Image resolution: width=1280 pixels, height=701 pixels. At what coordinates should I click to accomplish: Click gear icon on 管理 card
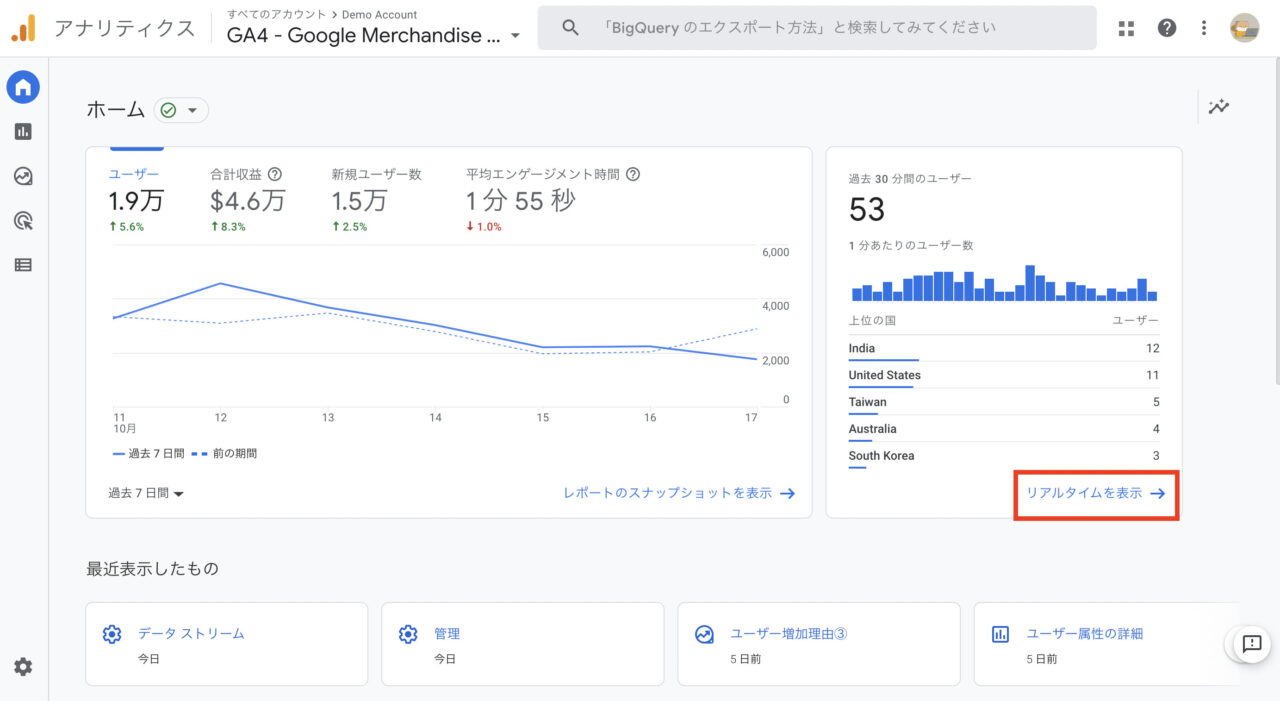point(408,634)
